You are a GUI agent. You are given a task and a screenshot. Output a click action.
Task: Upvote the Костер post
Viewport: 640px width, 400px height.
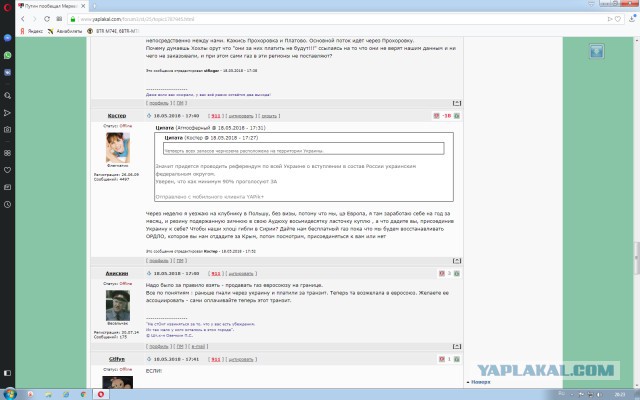(457, 116)
